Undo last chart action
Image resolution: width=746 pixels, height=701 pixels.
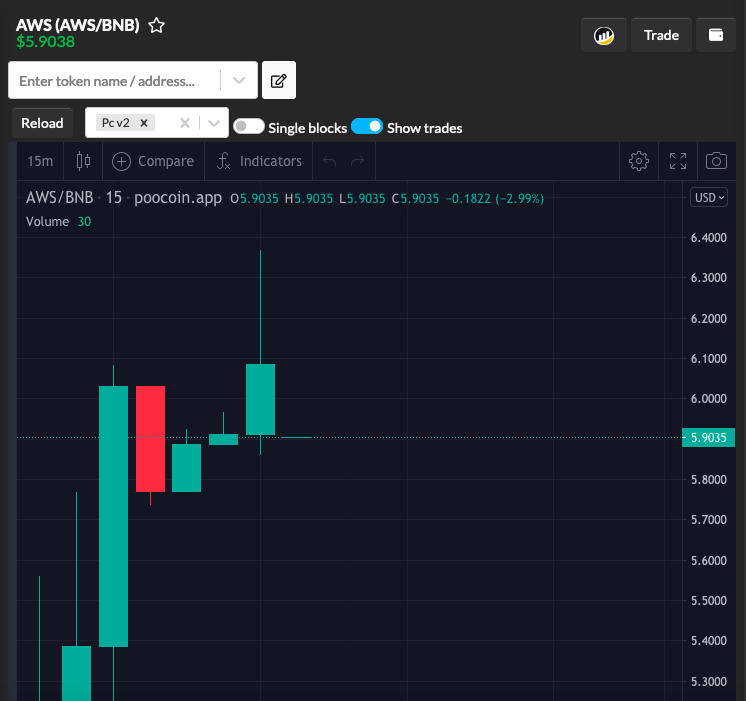[x=330, y=161]
